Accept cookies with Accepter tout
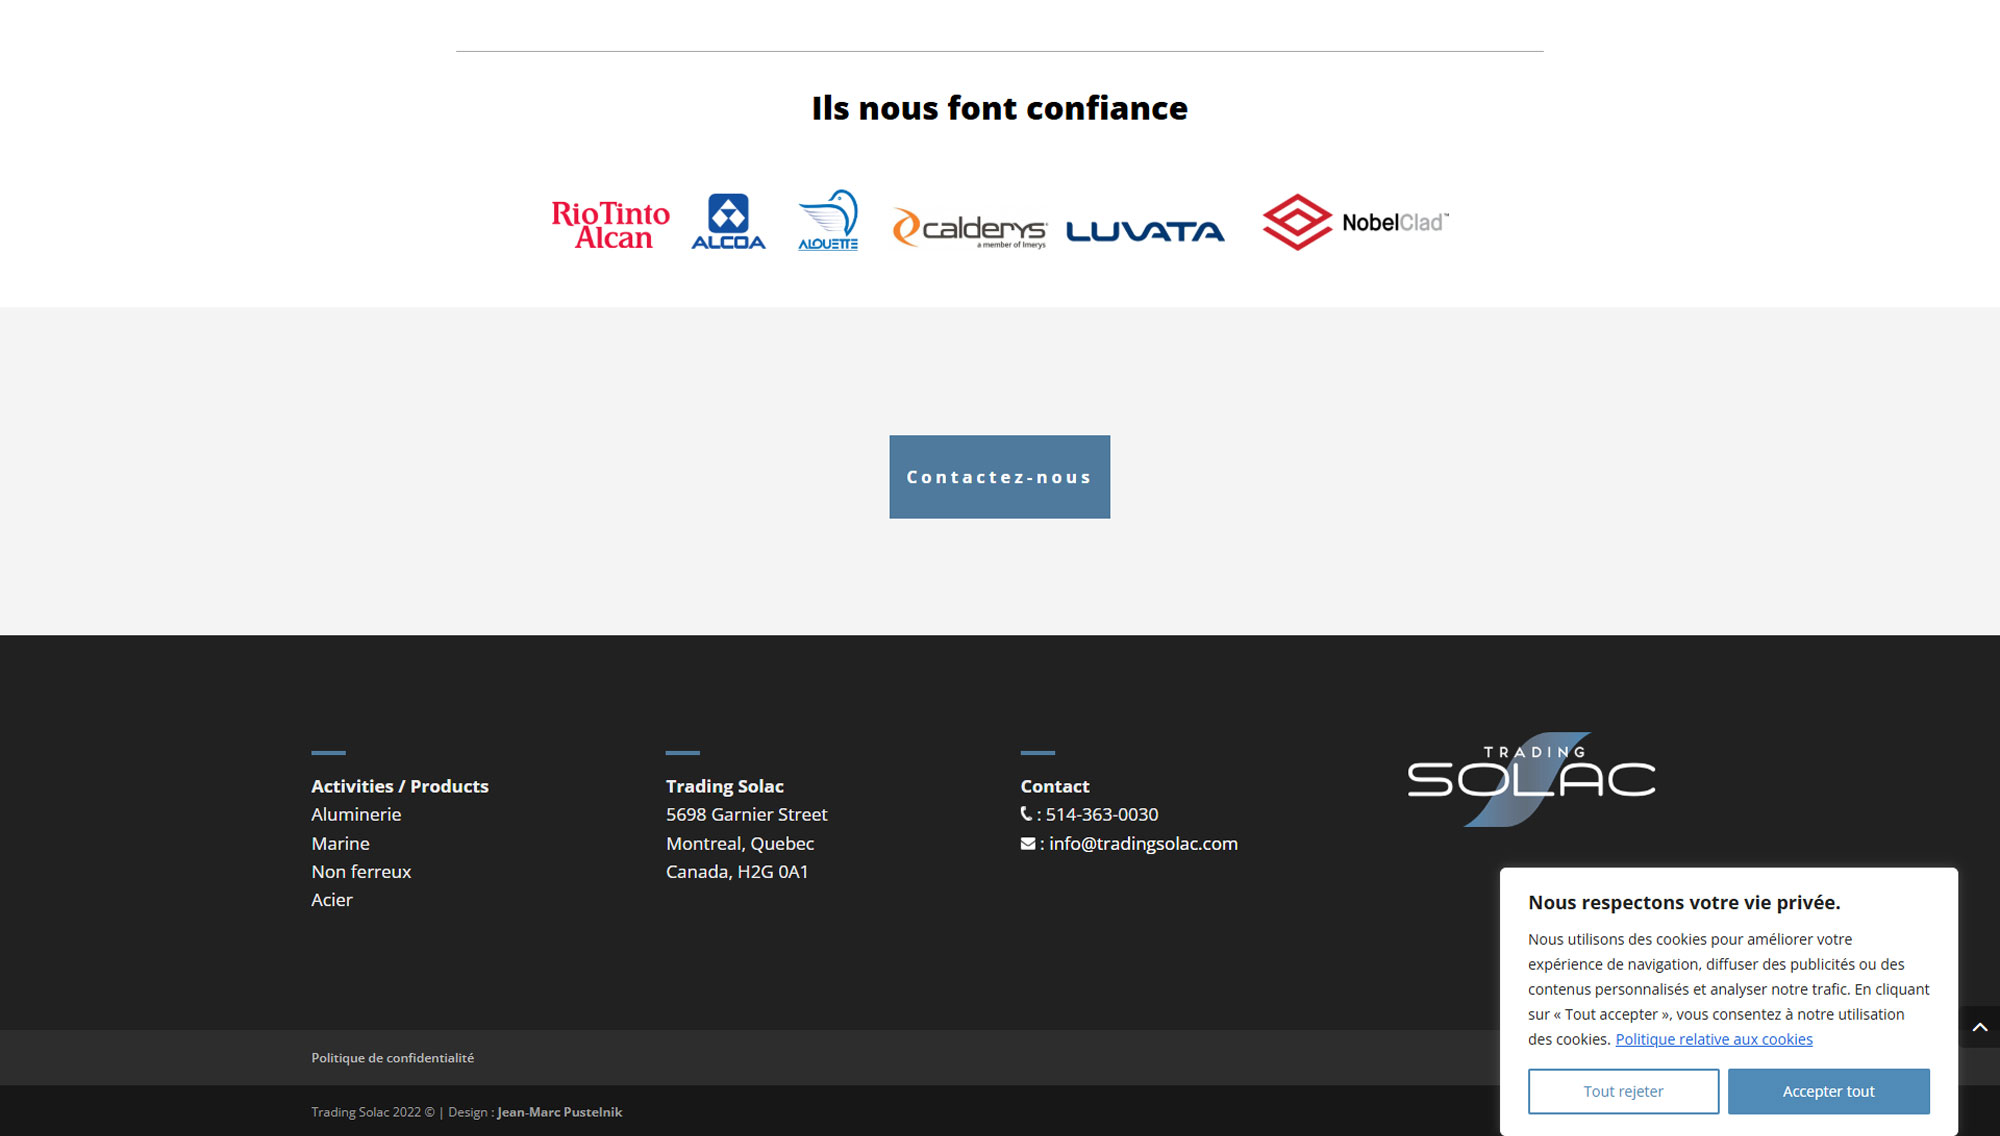 click(x=1828, y=1091)
